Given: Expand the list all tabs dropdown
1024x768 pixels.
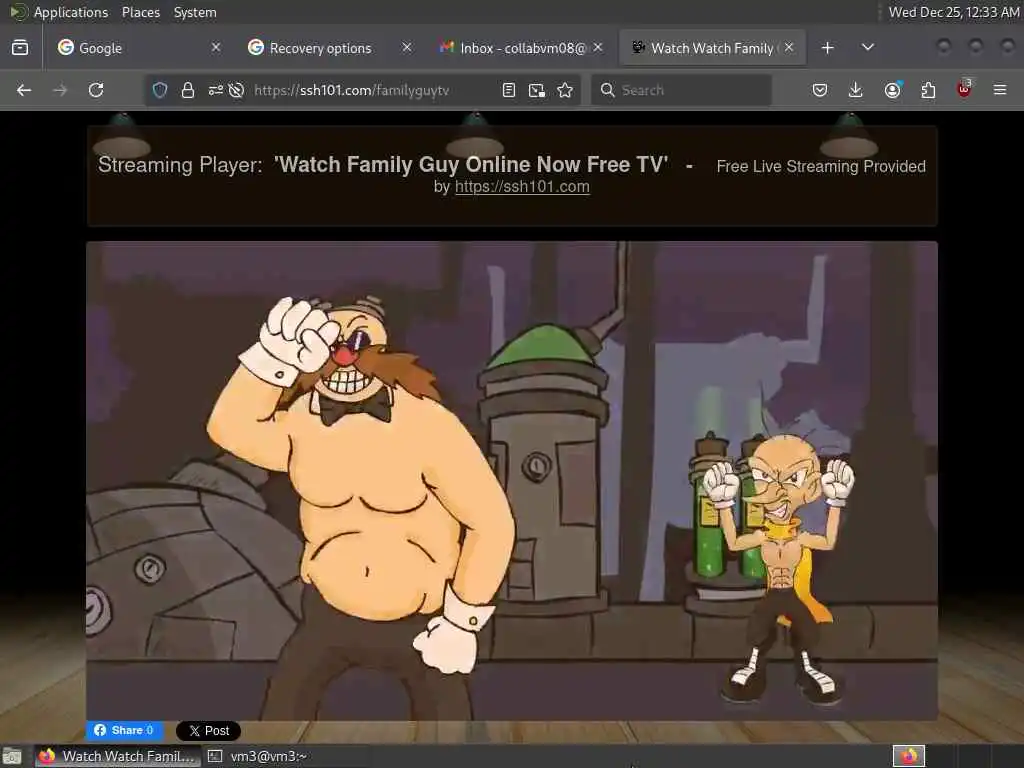Looking at the screenshot, I should point(868,47).
